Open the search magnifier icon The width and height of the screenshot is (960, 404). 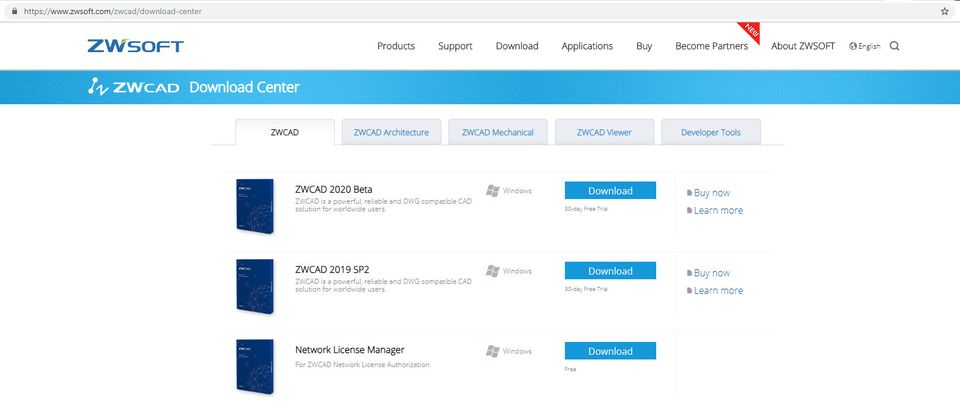click(894, 46)
